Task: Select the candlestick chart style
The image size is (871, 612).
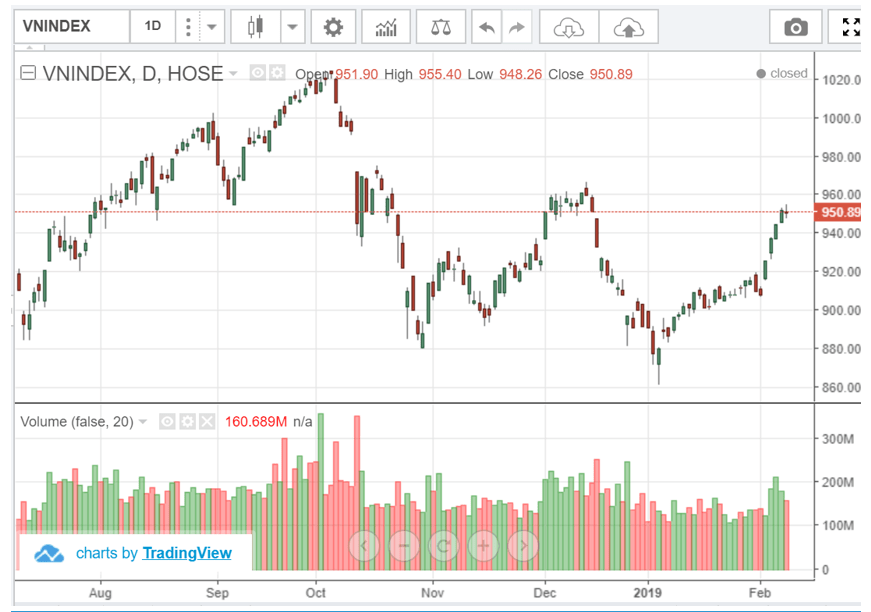Action: tap(255, 27)
